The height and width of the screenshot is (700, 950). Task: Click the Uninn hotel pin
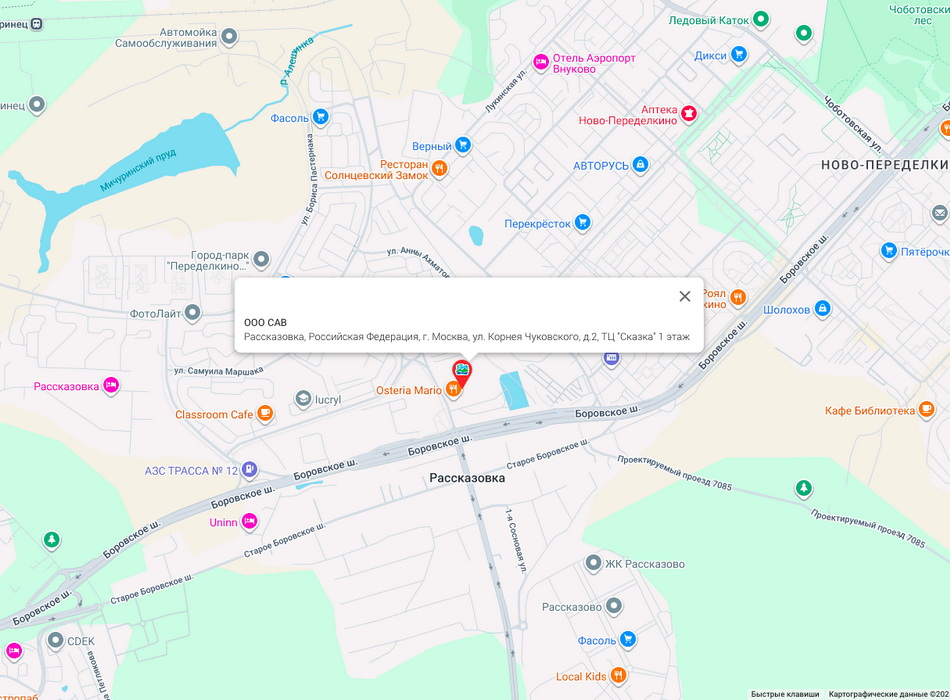tap(249, 521)
